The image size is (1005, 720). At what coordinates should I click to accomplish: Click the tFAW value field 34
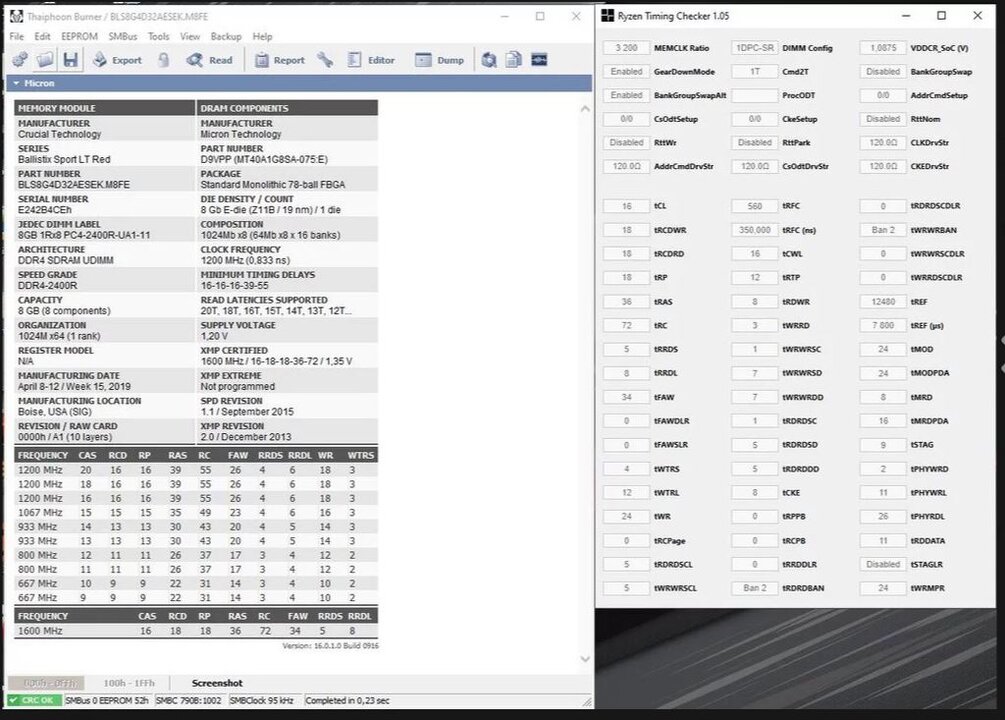pyautogui.click(x=626, y=398)
